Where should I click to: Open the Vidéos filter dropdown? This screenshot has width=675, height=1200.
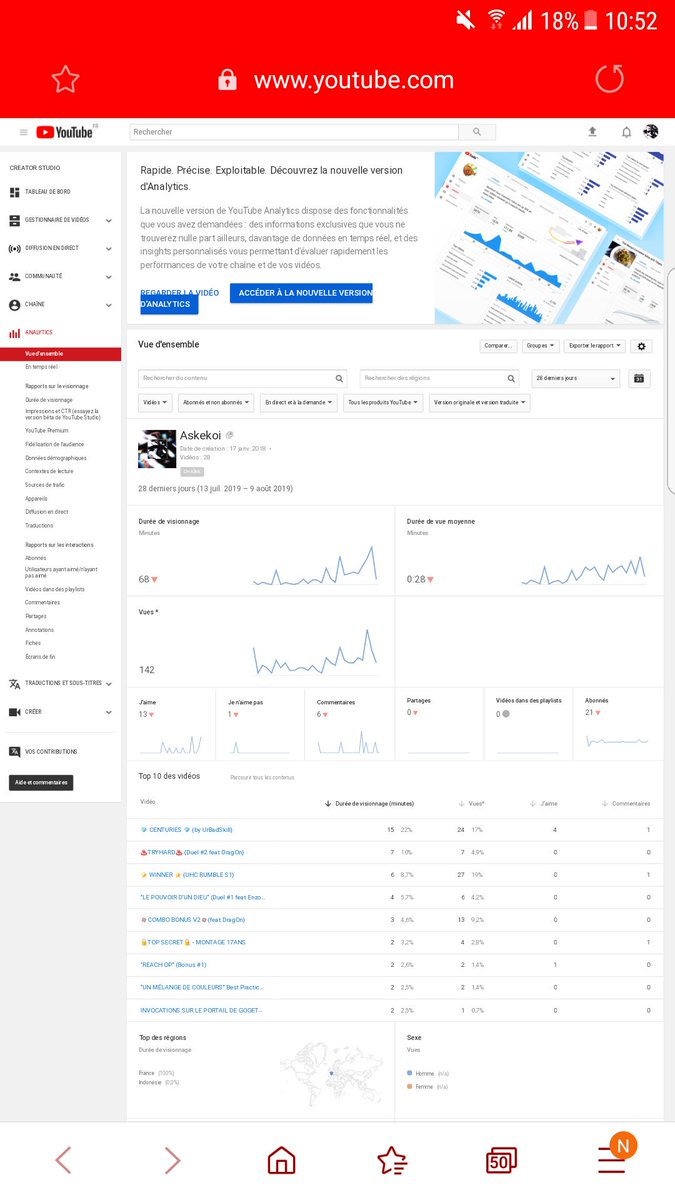(155, 403)
